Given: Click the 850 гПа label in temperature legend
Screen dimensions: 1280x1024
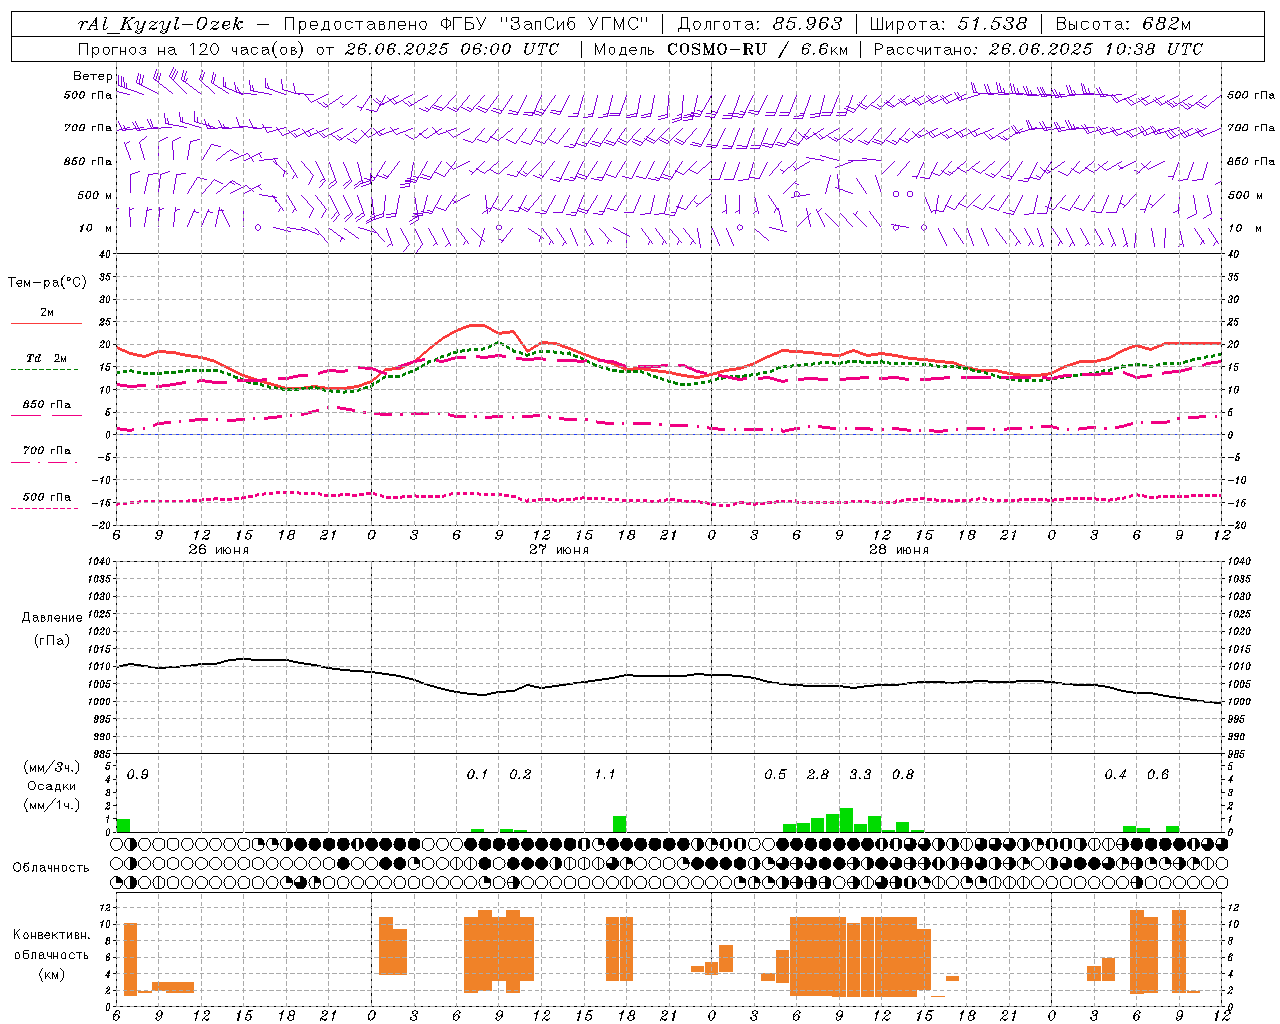Looking at the screenshot, I should point(46,405).
